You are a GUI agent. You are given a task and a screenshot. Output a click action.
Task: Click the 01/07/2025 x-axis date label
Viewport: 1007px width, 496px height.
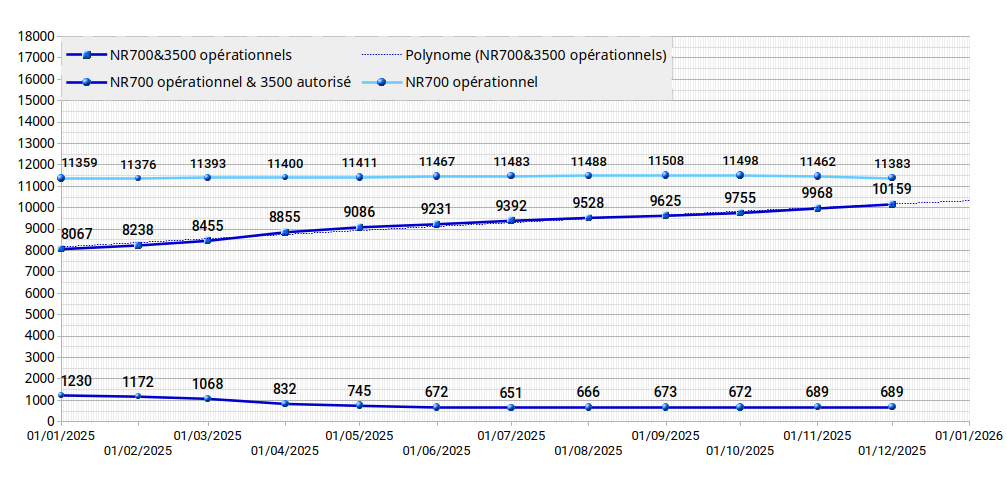pos(511,436)
